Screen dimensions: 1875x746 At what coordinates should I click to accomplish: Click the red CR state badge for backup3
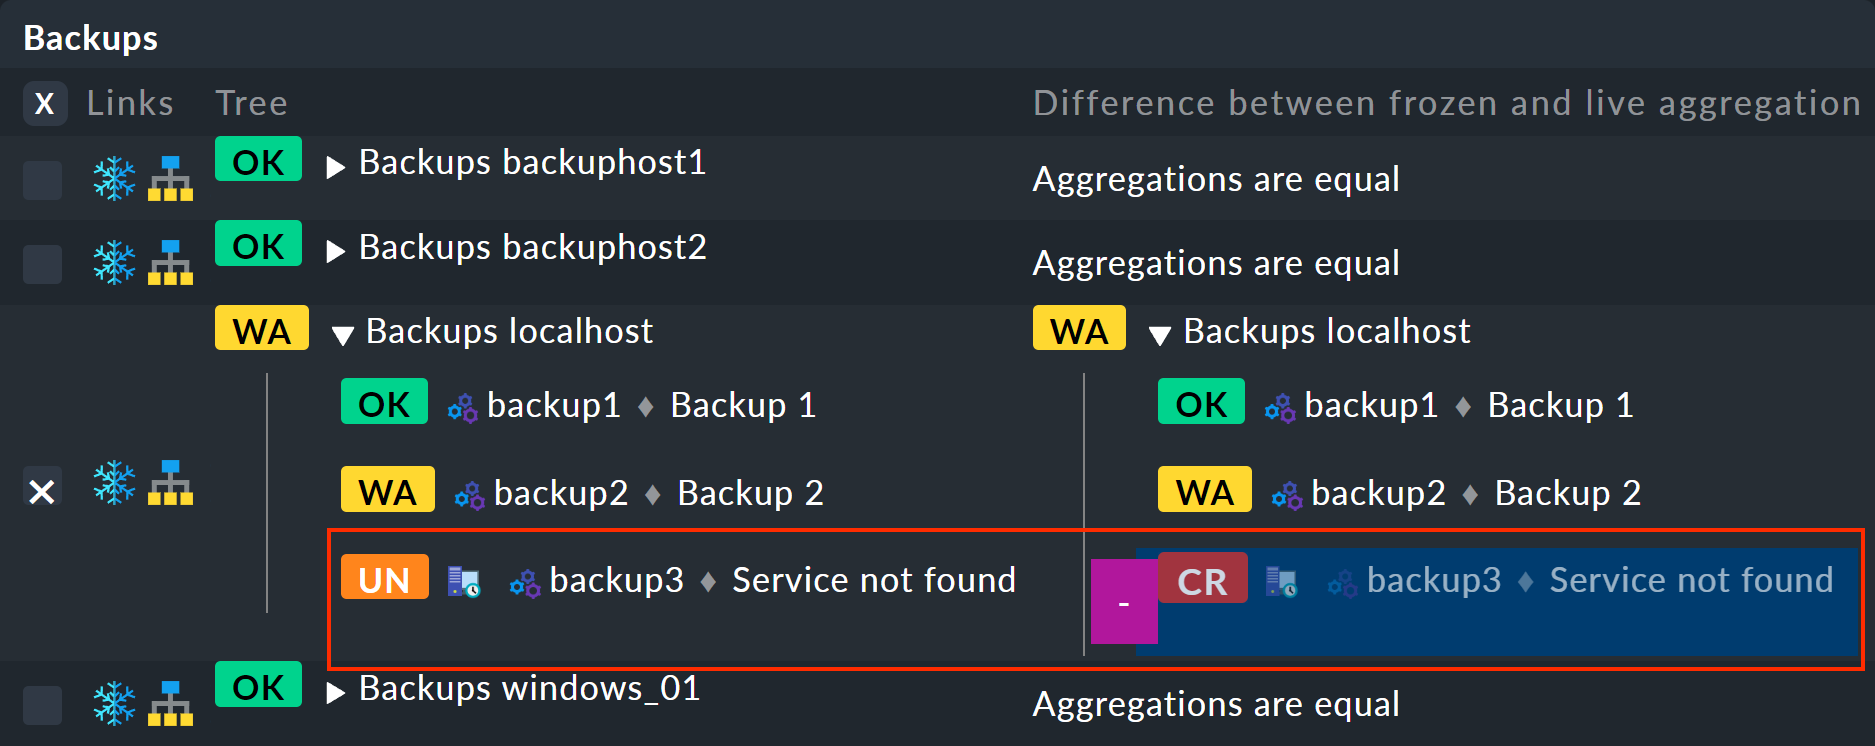[x=1202, y=578]
